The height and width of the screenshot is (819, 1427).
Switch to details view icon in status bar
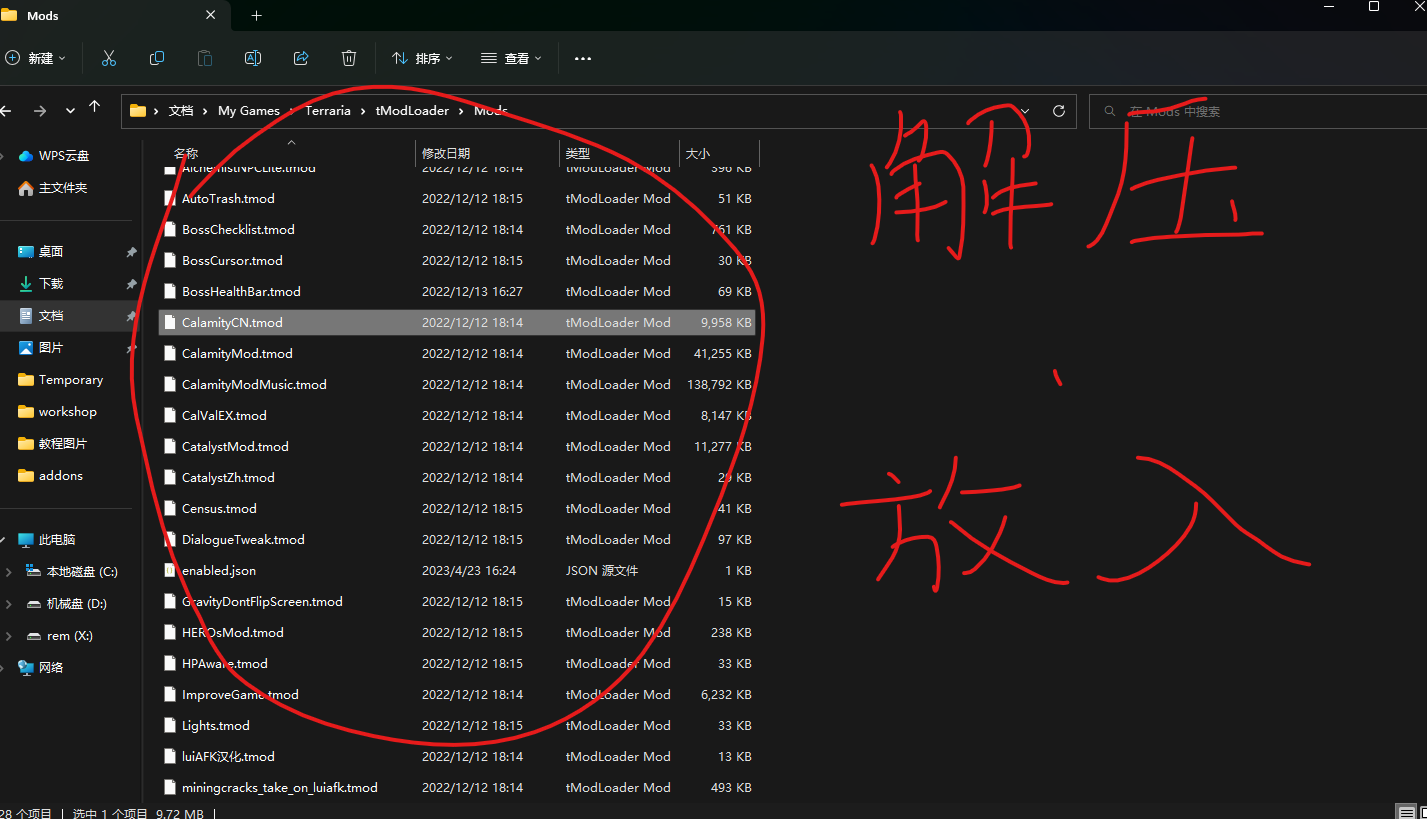coord(1406,812)
